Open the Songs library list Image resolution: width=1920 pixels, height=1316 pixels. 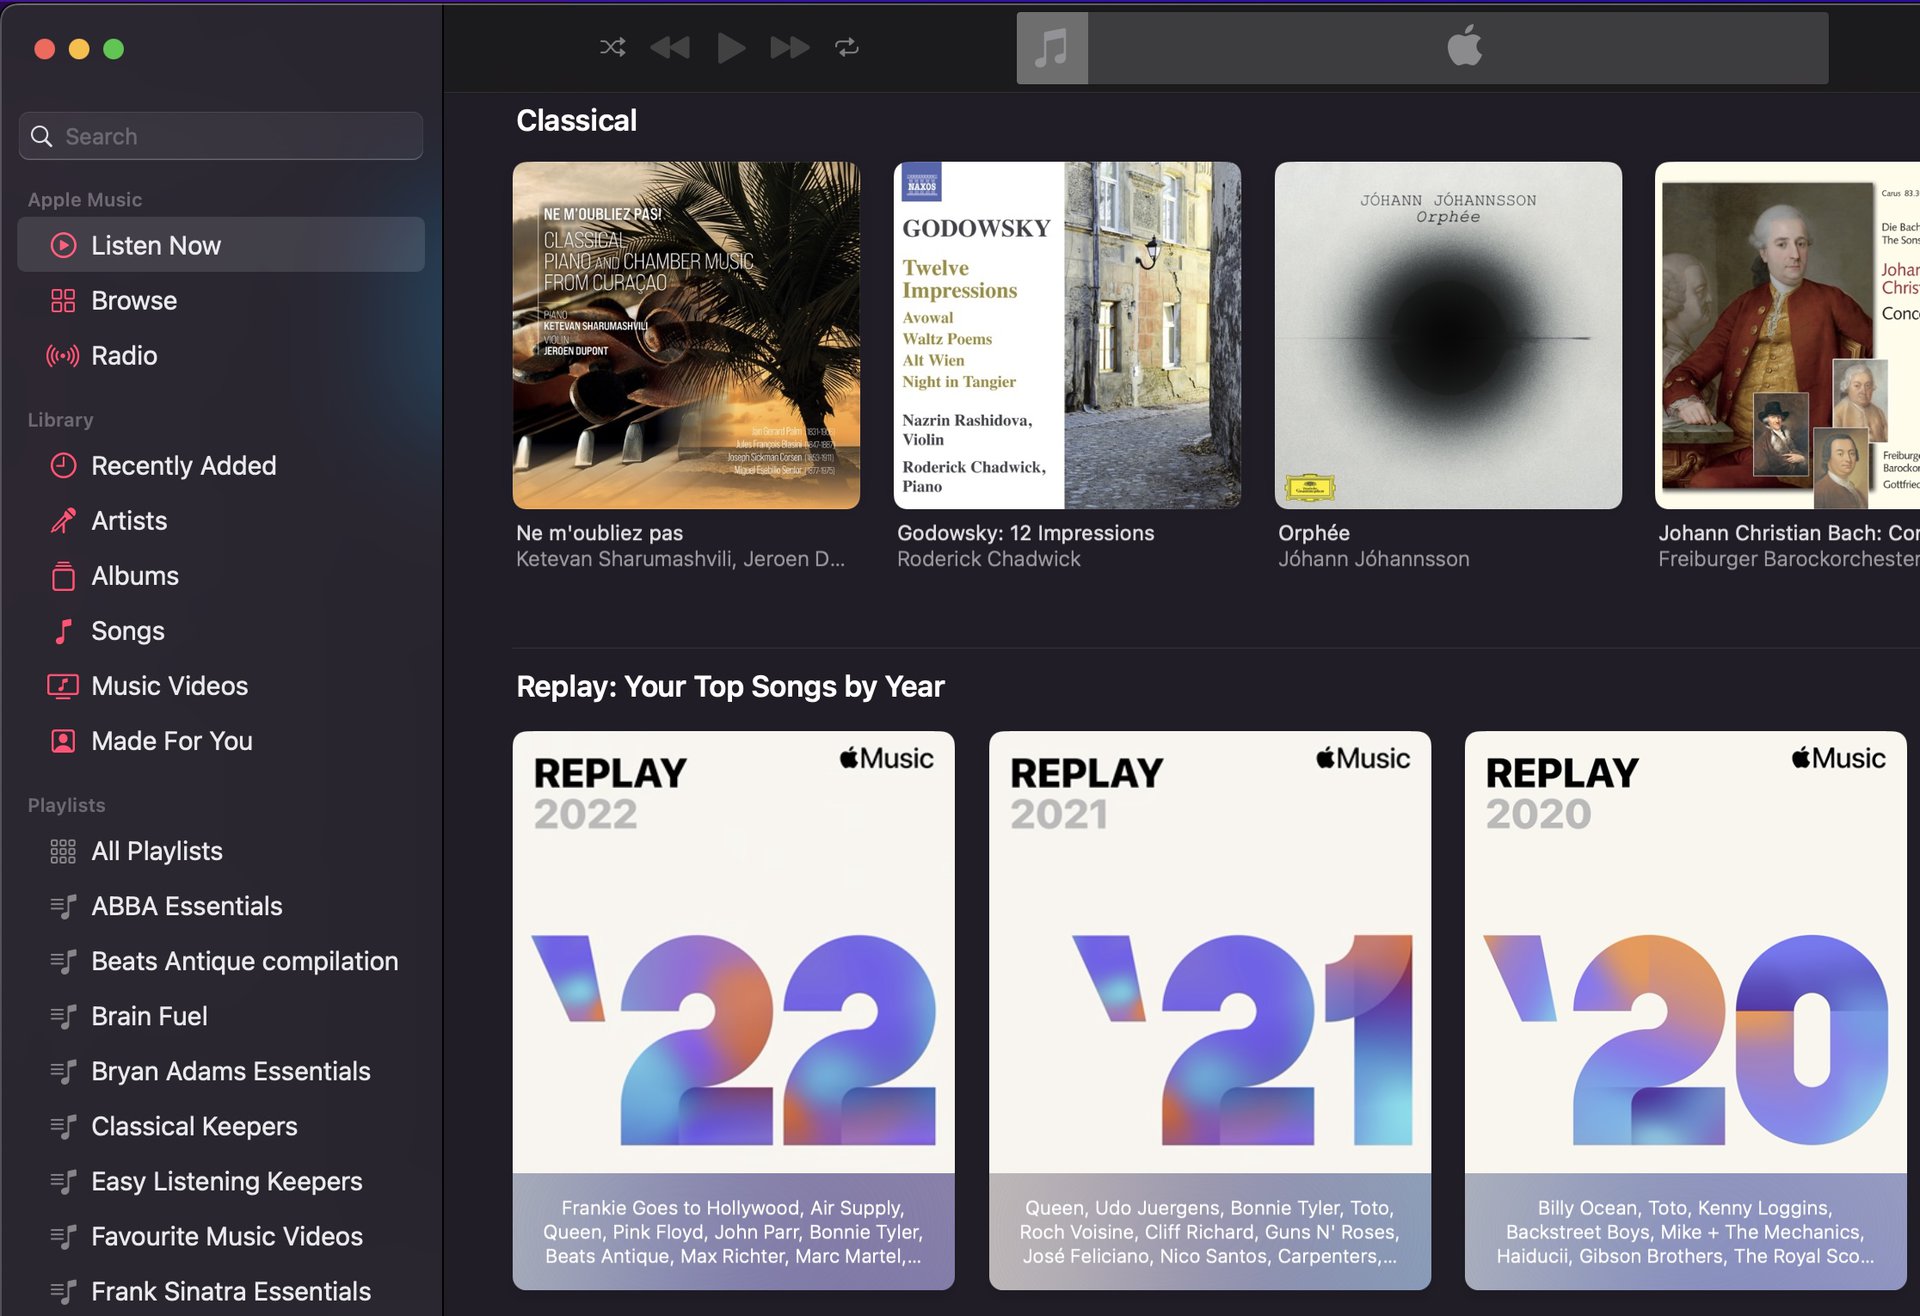[x=127, y=630]
